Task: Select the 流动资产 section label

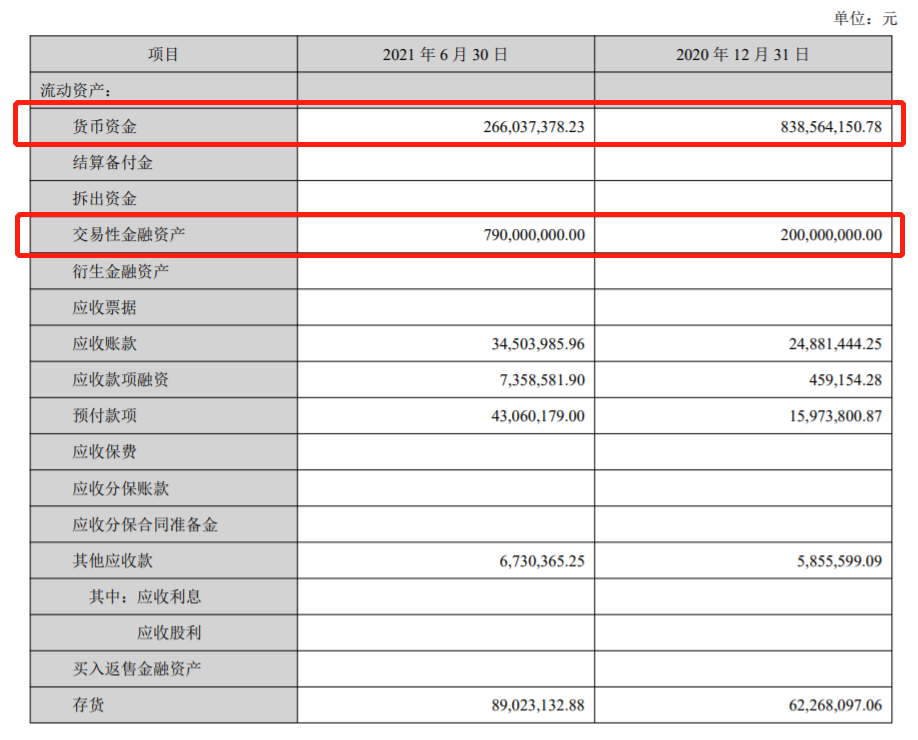Action: point(76,90)
